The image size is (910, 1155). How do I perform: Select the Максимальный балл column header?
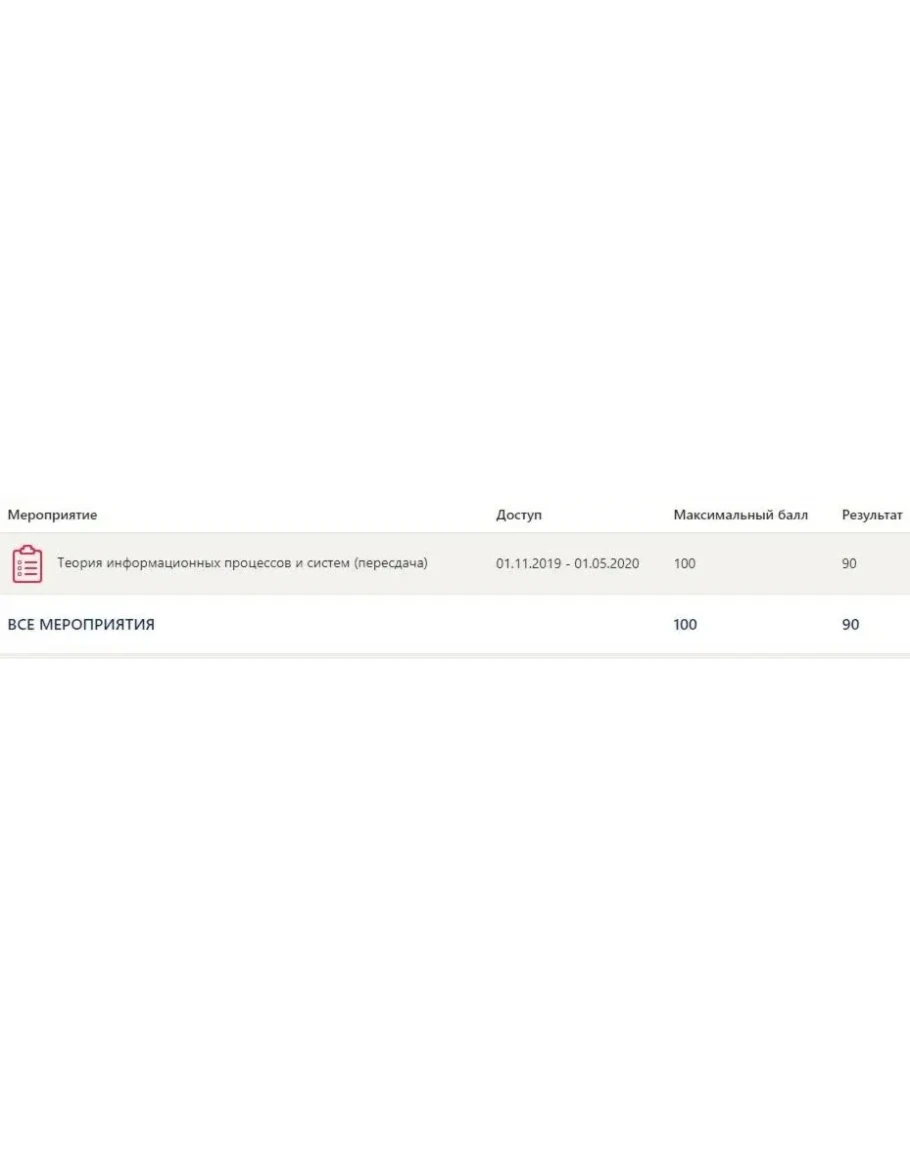point(740,515)
